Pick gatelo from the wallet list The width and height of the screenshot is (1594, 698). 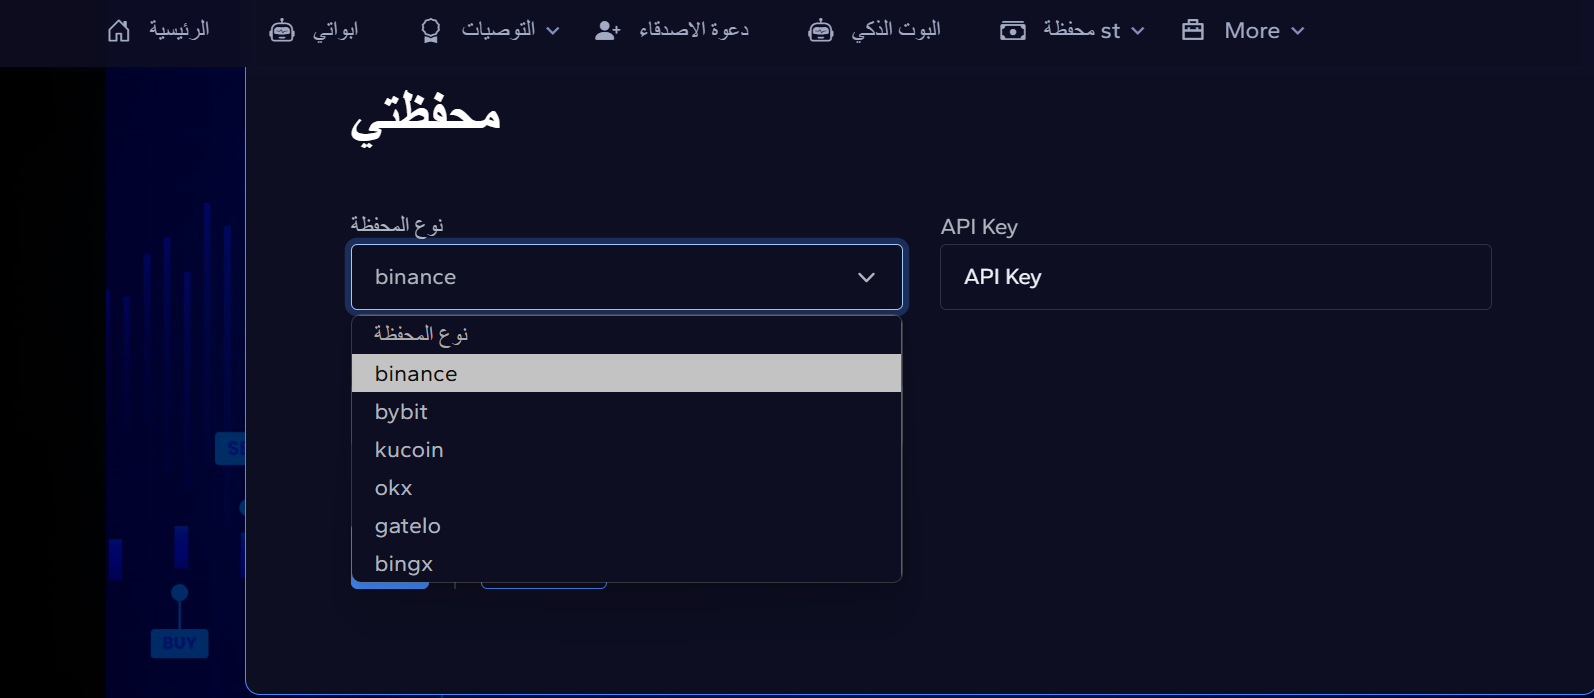pos(627,525)
